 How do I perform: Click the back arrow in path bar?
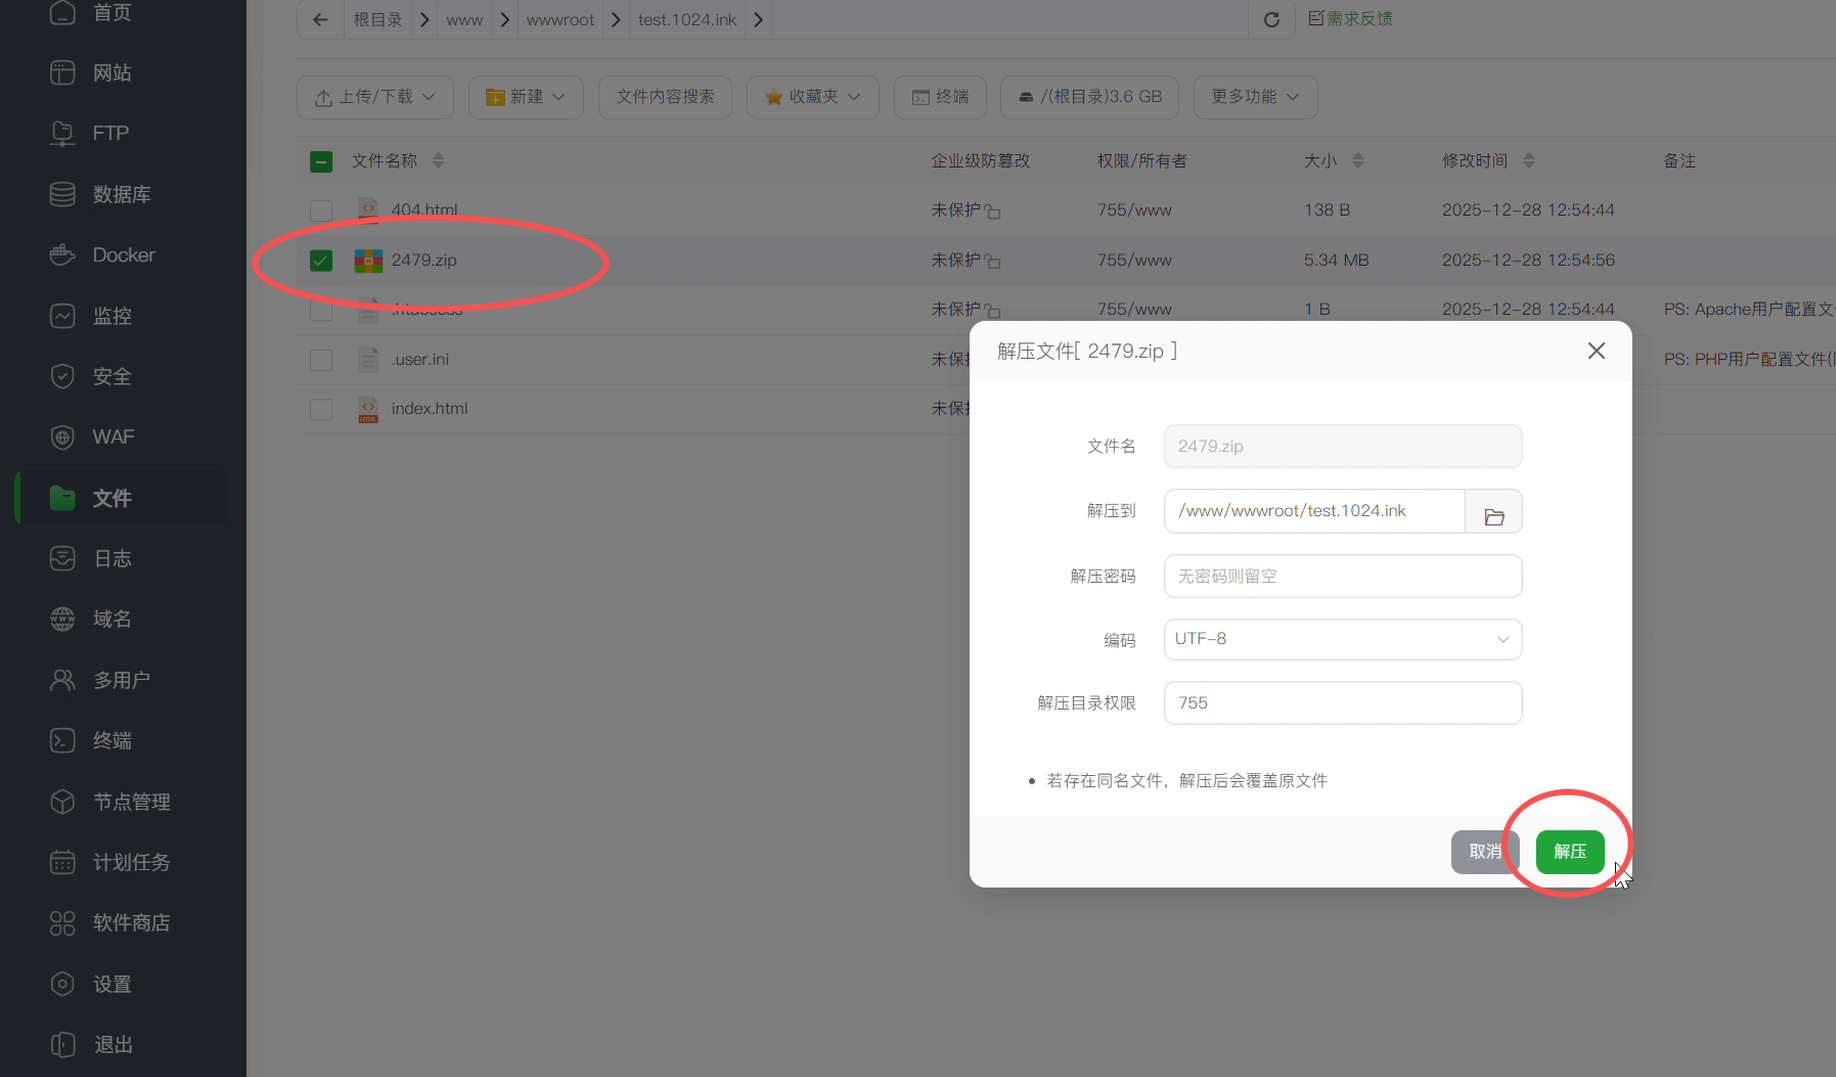(320, 20)
